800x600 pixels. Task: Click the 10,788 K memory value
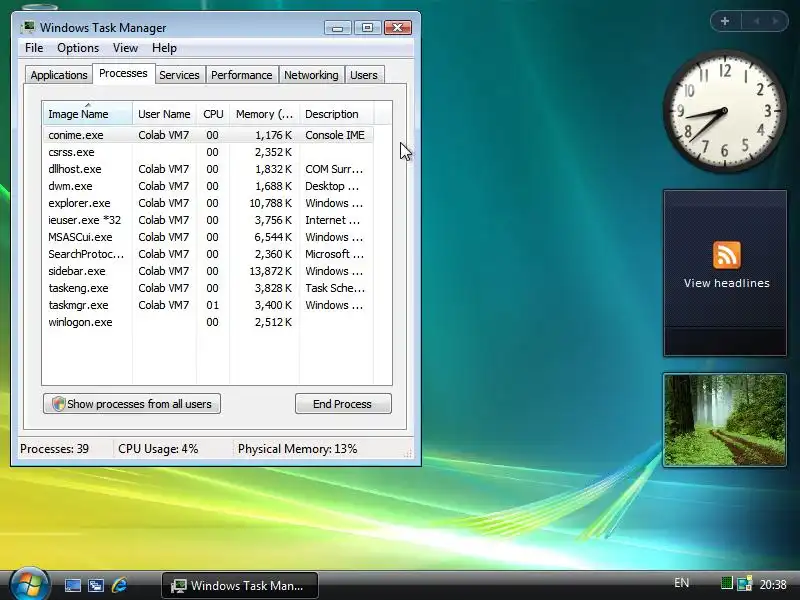pos(270,203)
